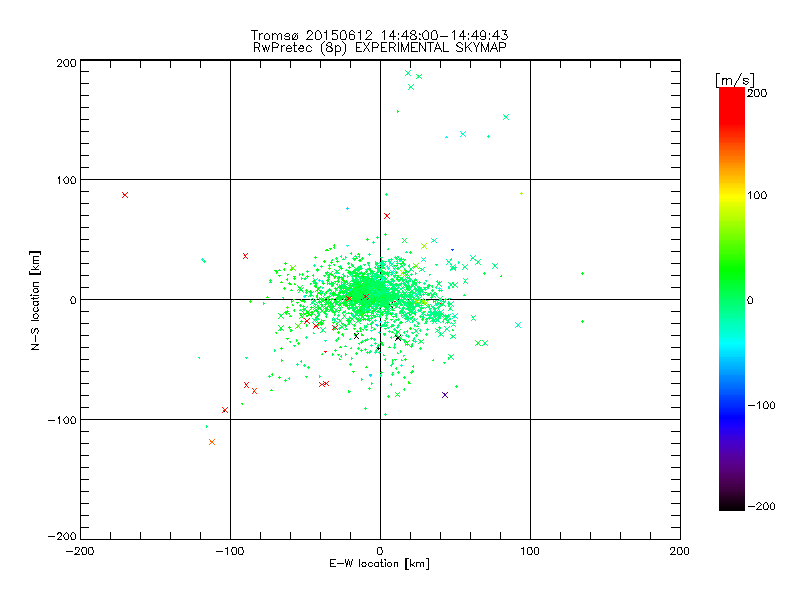Click the x-axis tick label '100'
The image size is (800, 600).
click(530, 551)
